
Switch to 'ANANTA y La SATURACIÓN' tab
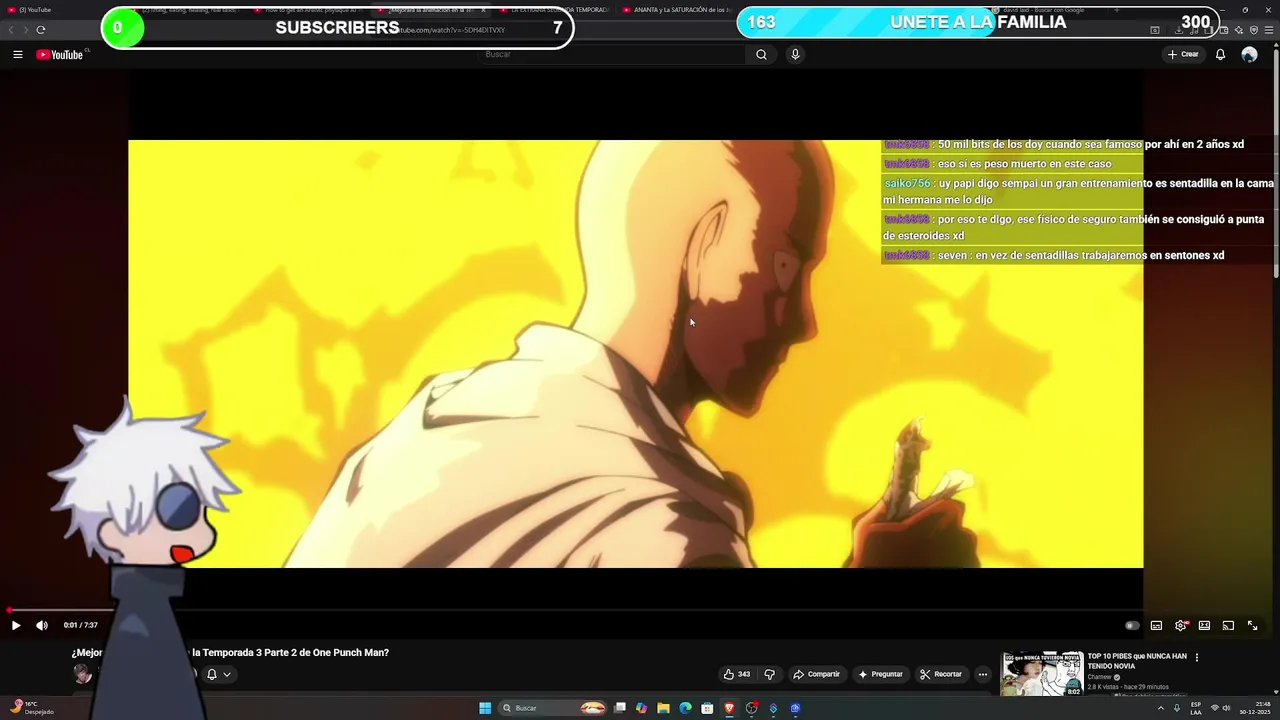point(676,10)
